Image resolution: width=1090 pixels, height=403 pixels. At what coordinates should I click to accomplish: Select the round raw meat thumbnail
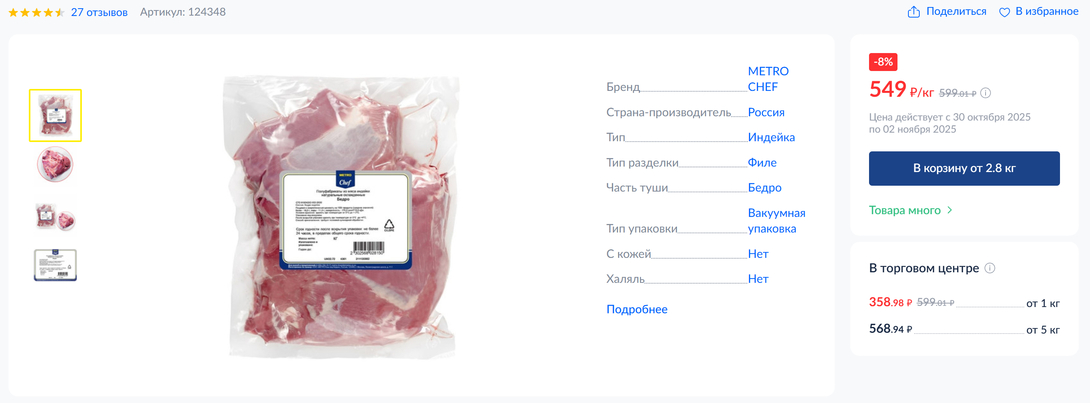click(x=55, y=165)
